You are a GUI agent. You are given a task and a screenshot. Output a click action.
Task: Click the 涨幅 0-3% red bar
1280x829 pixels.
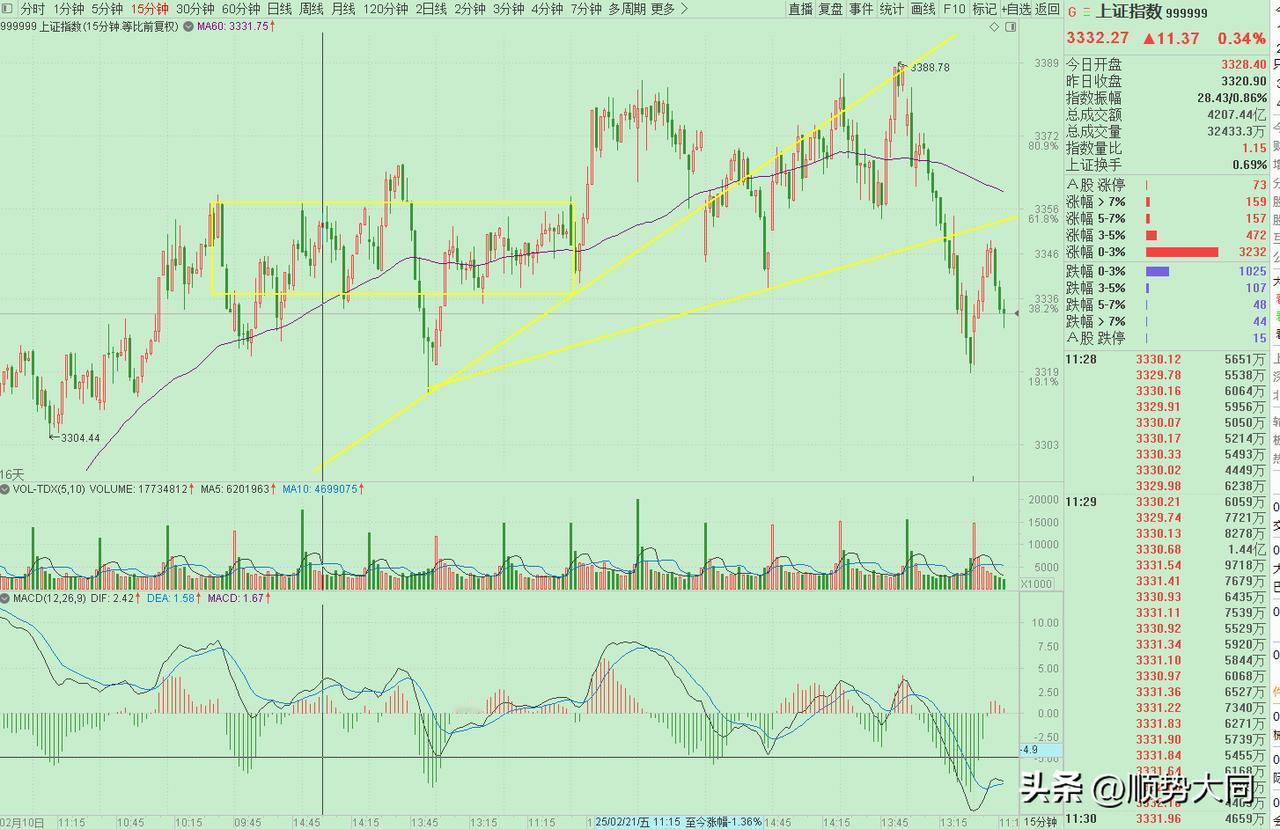point(1182,252)
